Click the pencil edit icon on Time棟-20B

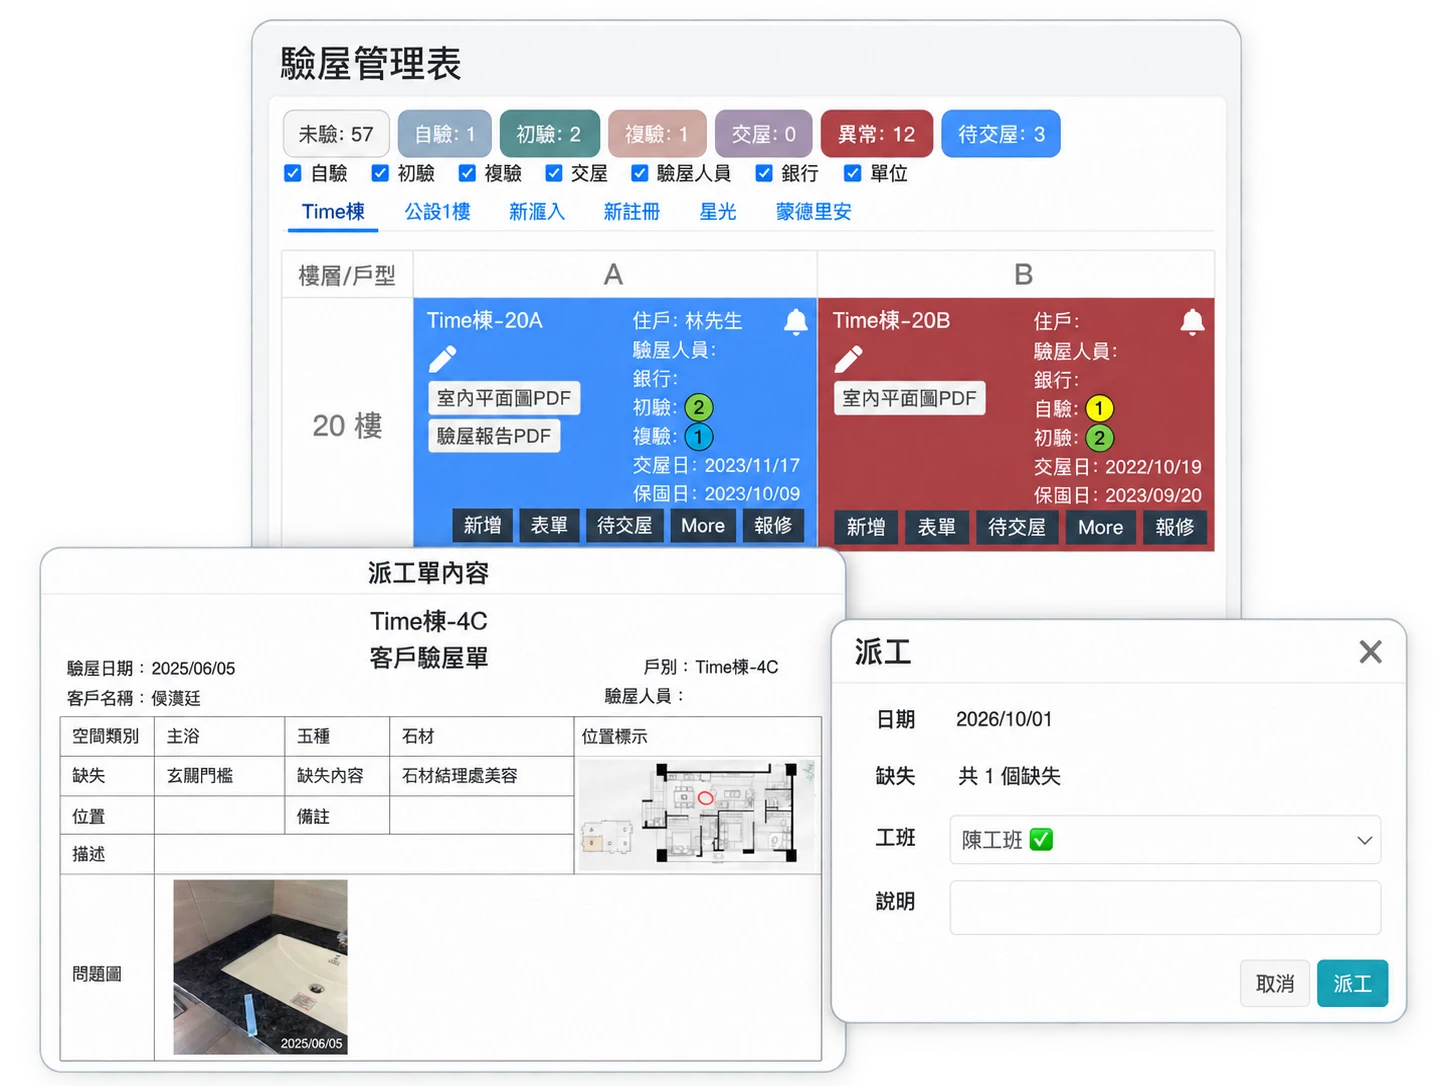point(848,358)
